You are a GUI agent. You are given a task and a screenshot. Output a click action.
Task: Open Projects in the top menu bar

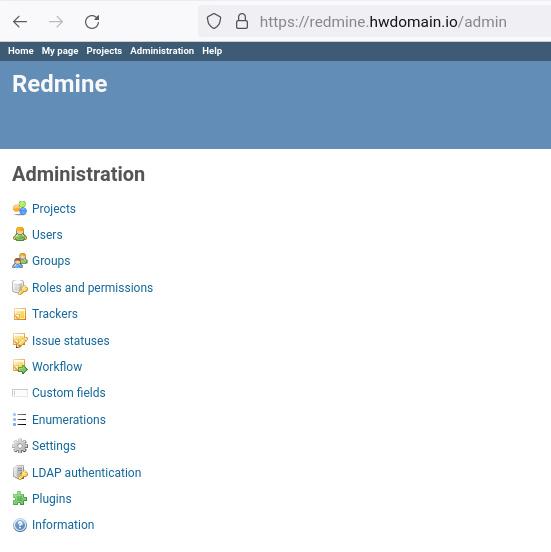coord(104,51)
